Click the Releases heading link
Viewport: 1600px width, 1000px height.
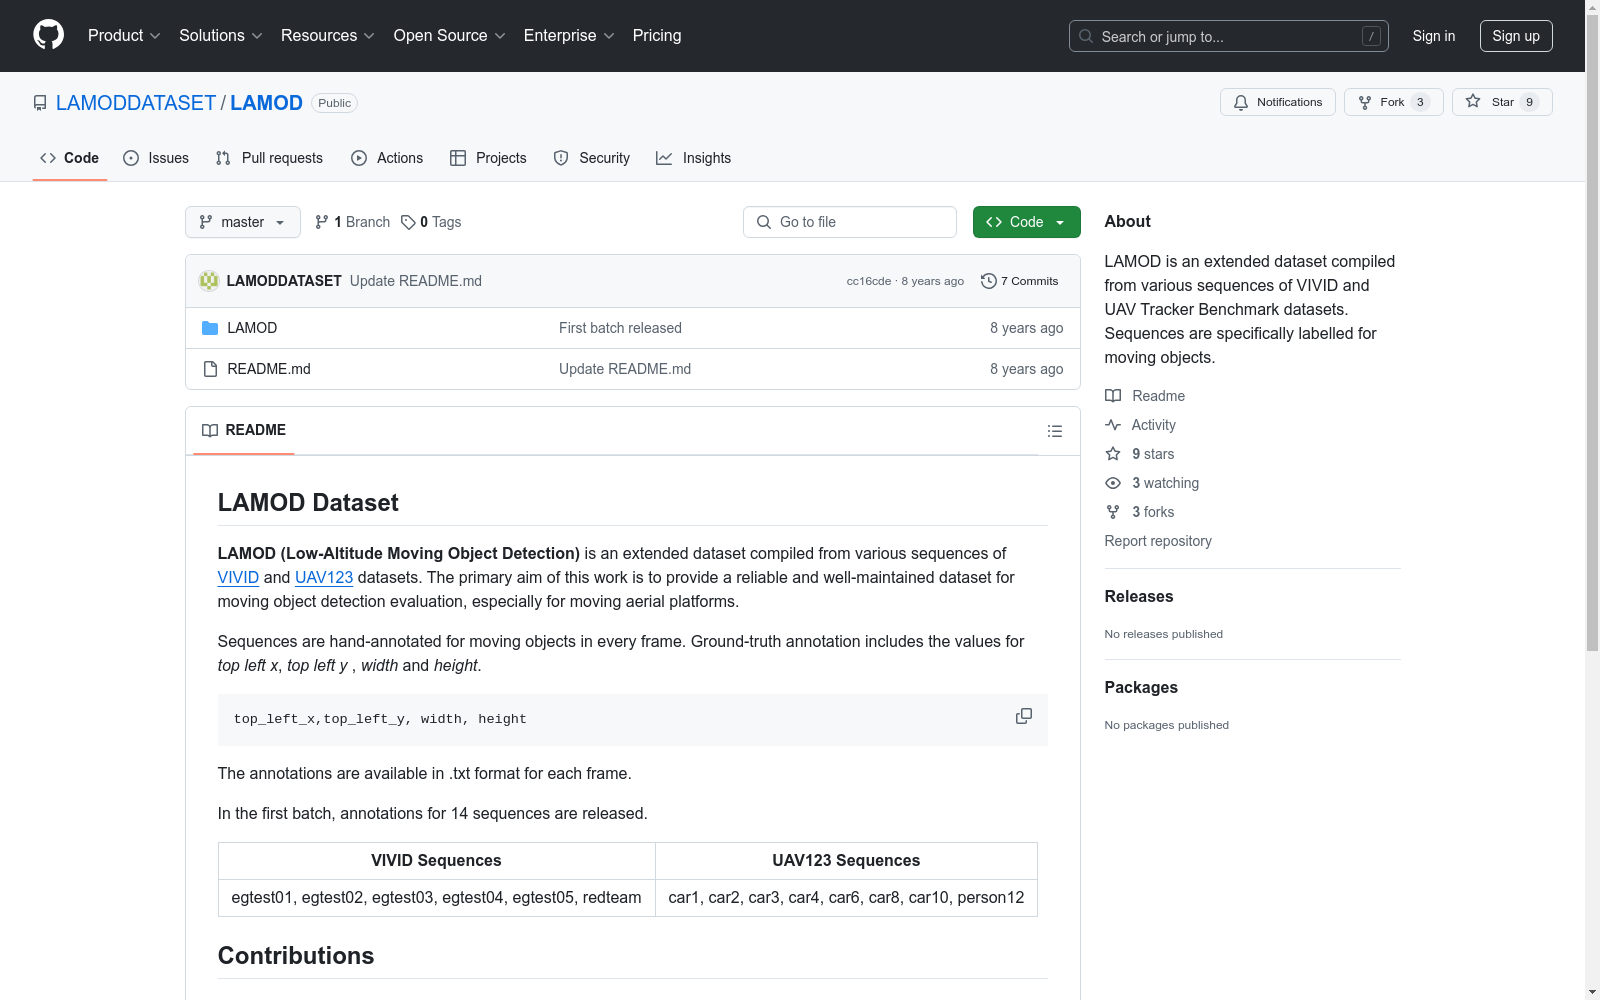coord(1139,596)
